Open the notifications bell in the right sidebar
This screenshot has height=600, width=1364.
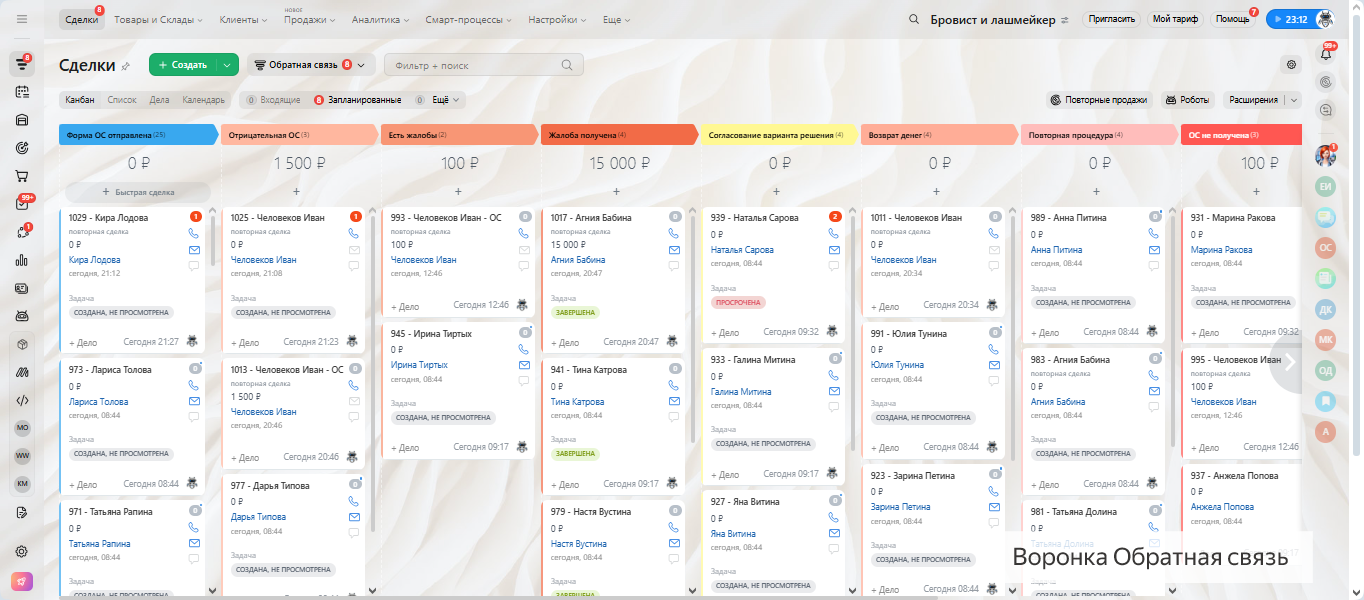coord(1327,54)
